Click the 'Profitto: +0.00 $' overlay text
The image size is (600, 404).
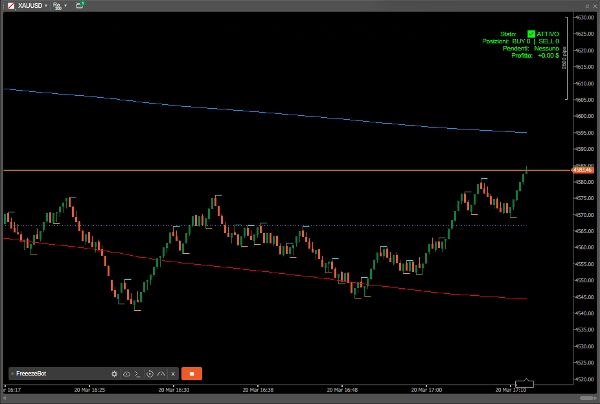pyautogui.click(x=535, y=56)
